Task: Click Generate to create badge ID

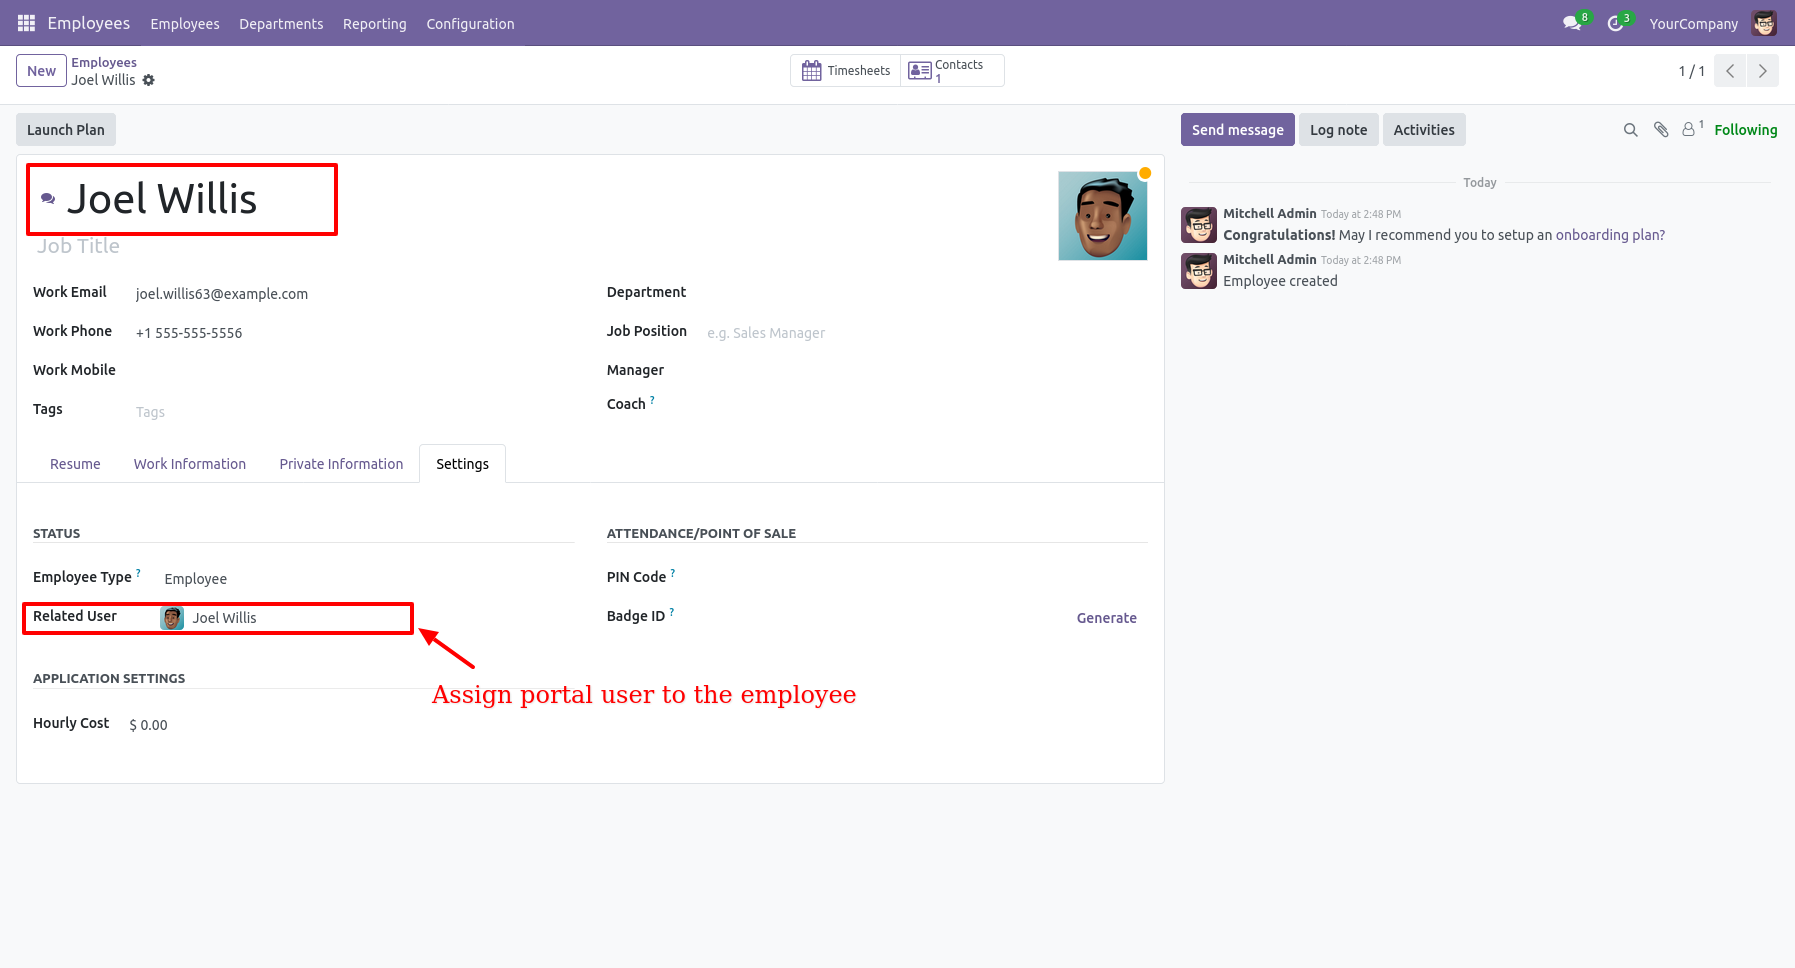Action: click(x=1106, y=618)
